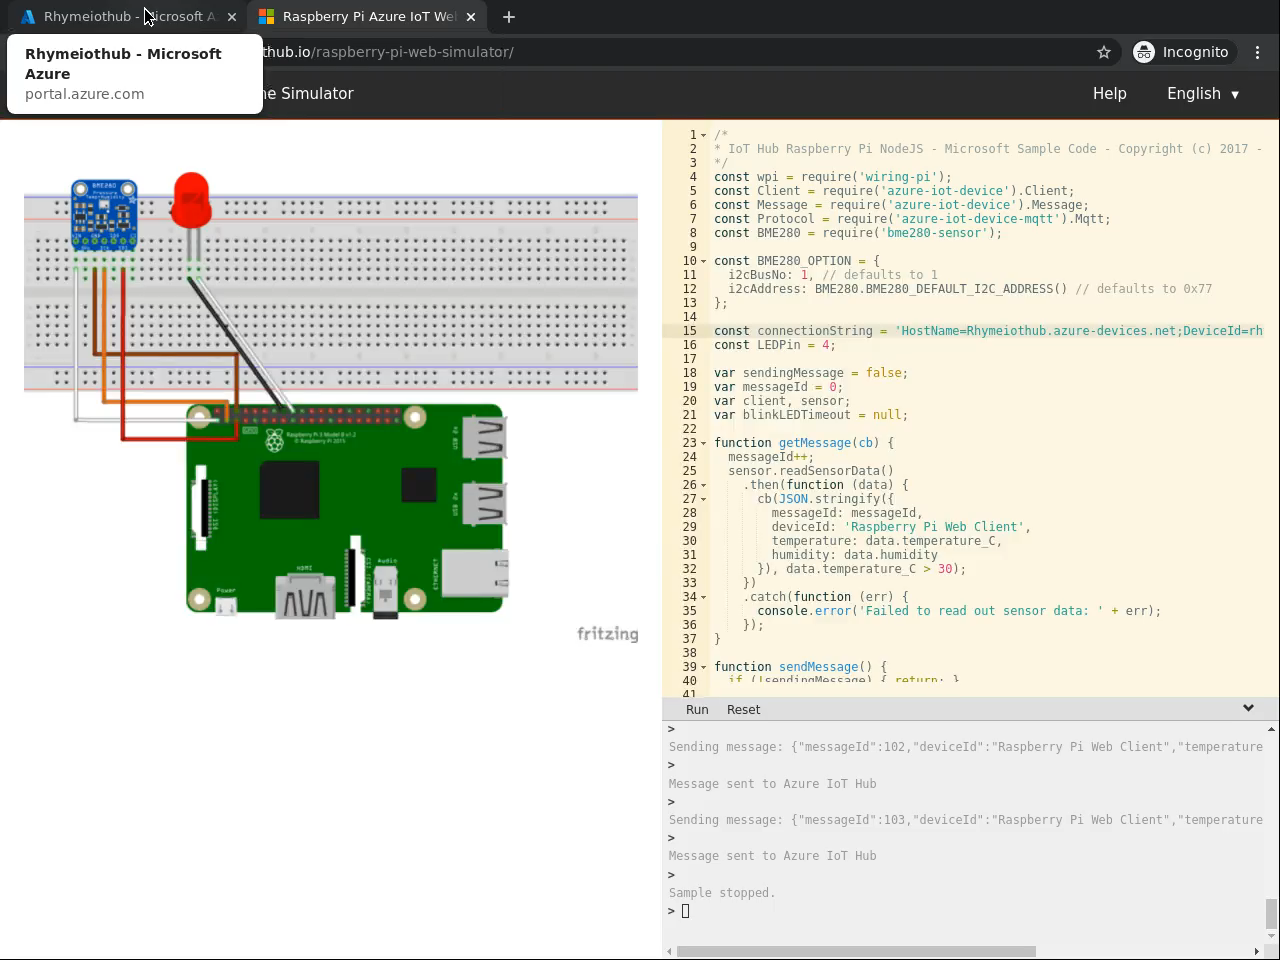Fold the getMessage function at line 23
The height and width of the screenshot is (960, 1280).
(703, 443)
